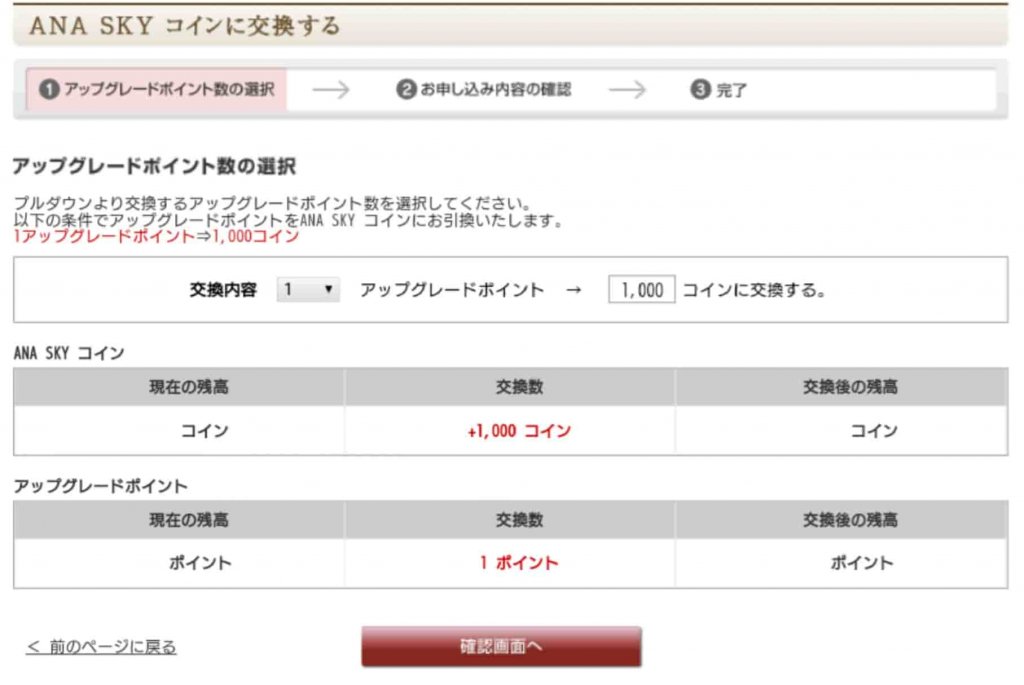1024x685 pixels.
Task: Click 交換数 header in coin table
Action: coord(519,387)
